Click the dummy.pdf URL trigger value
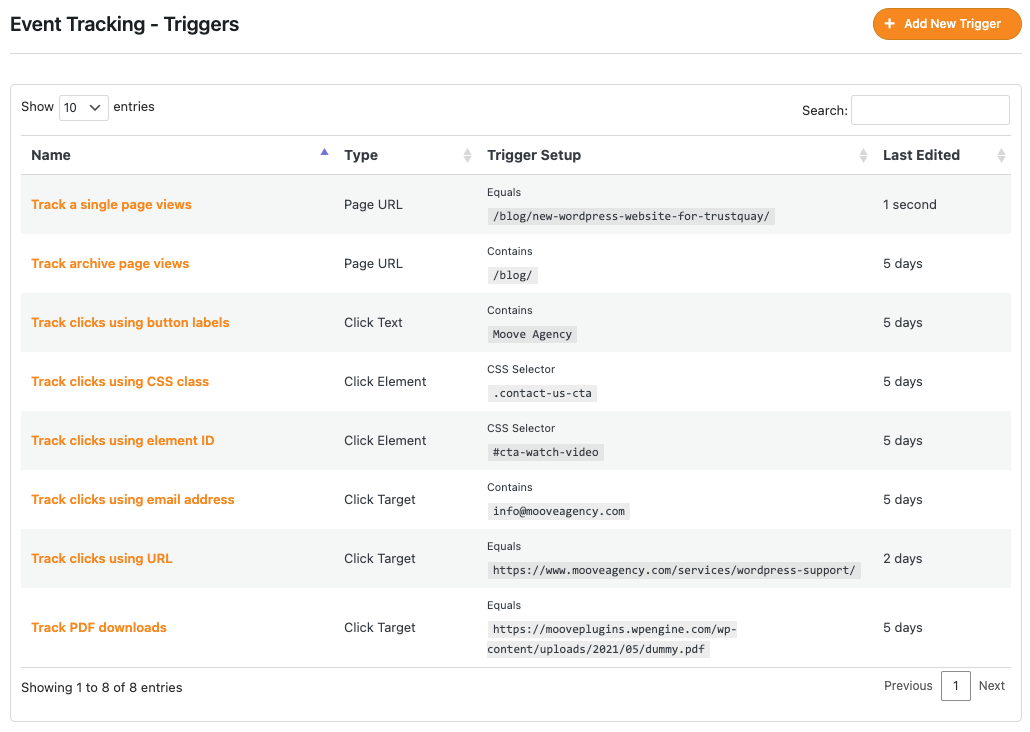Viewport: 1030px width, 732px height. pyautogui.click(x=612, y=639)
